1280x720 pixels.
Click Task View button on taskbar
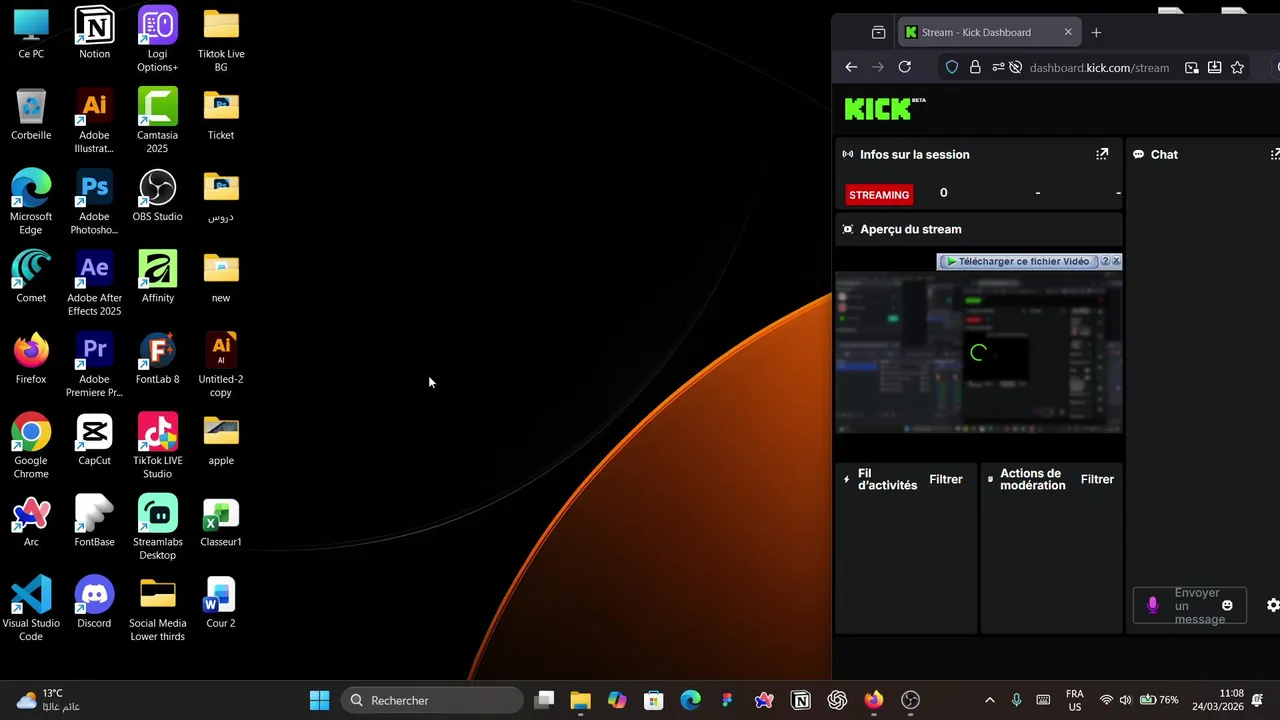[544, 700]
